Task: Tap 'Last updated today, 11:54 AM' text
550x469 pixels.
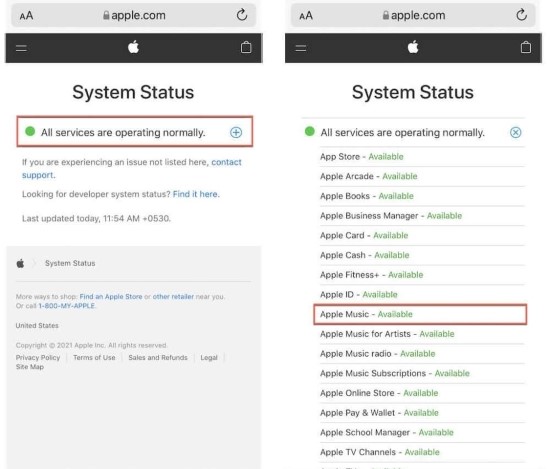Action: click(96, 219)
